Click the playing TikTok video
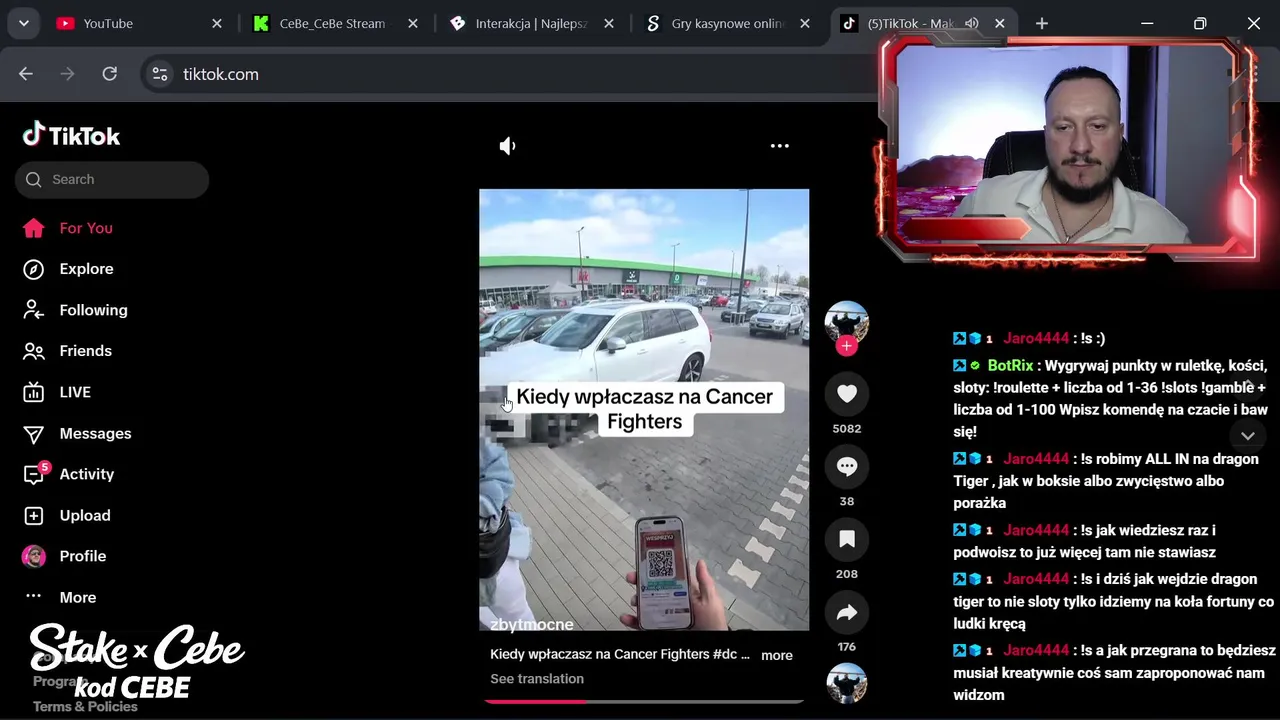 [x=644, y=410]
